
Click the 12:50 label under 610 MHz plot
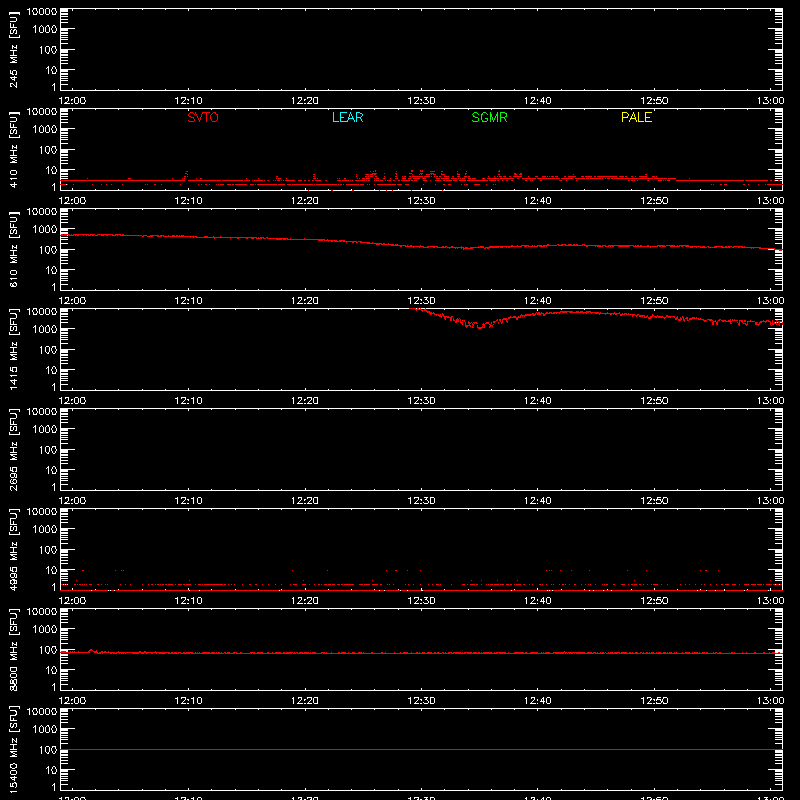(654, 301)
